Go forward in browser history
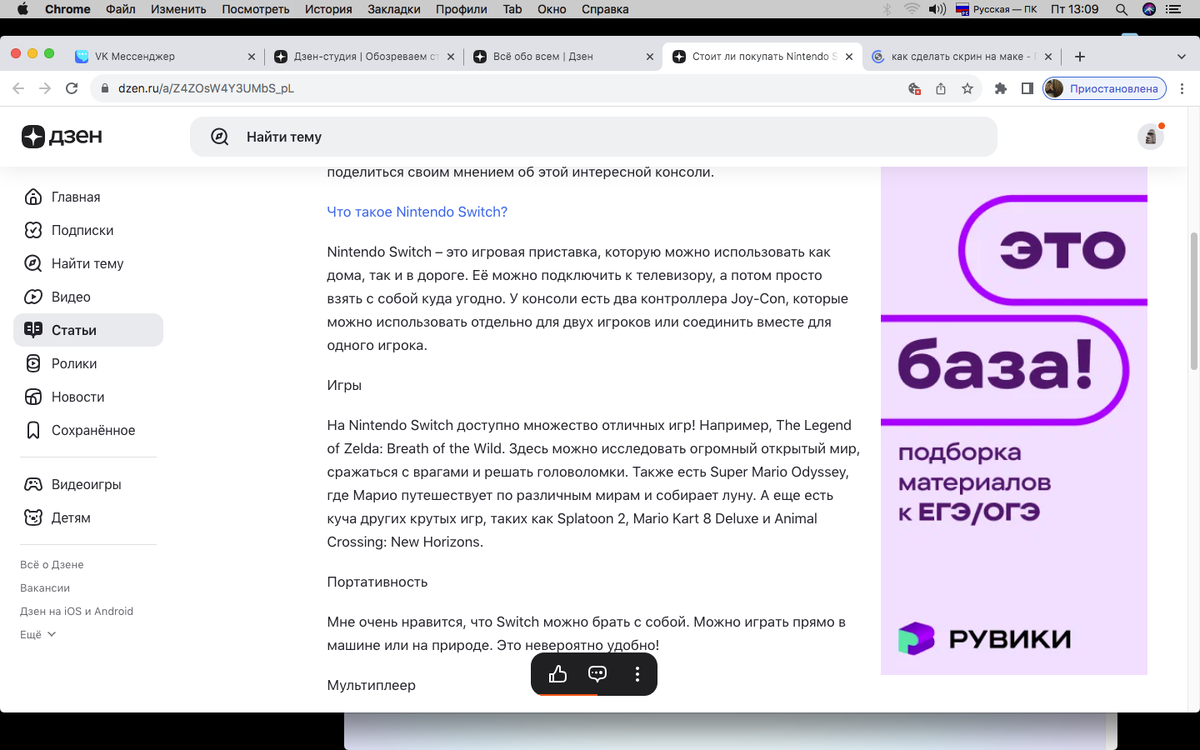This screenshot has height=750, width=1200. coord(44,88)
